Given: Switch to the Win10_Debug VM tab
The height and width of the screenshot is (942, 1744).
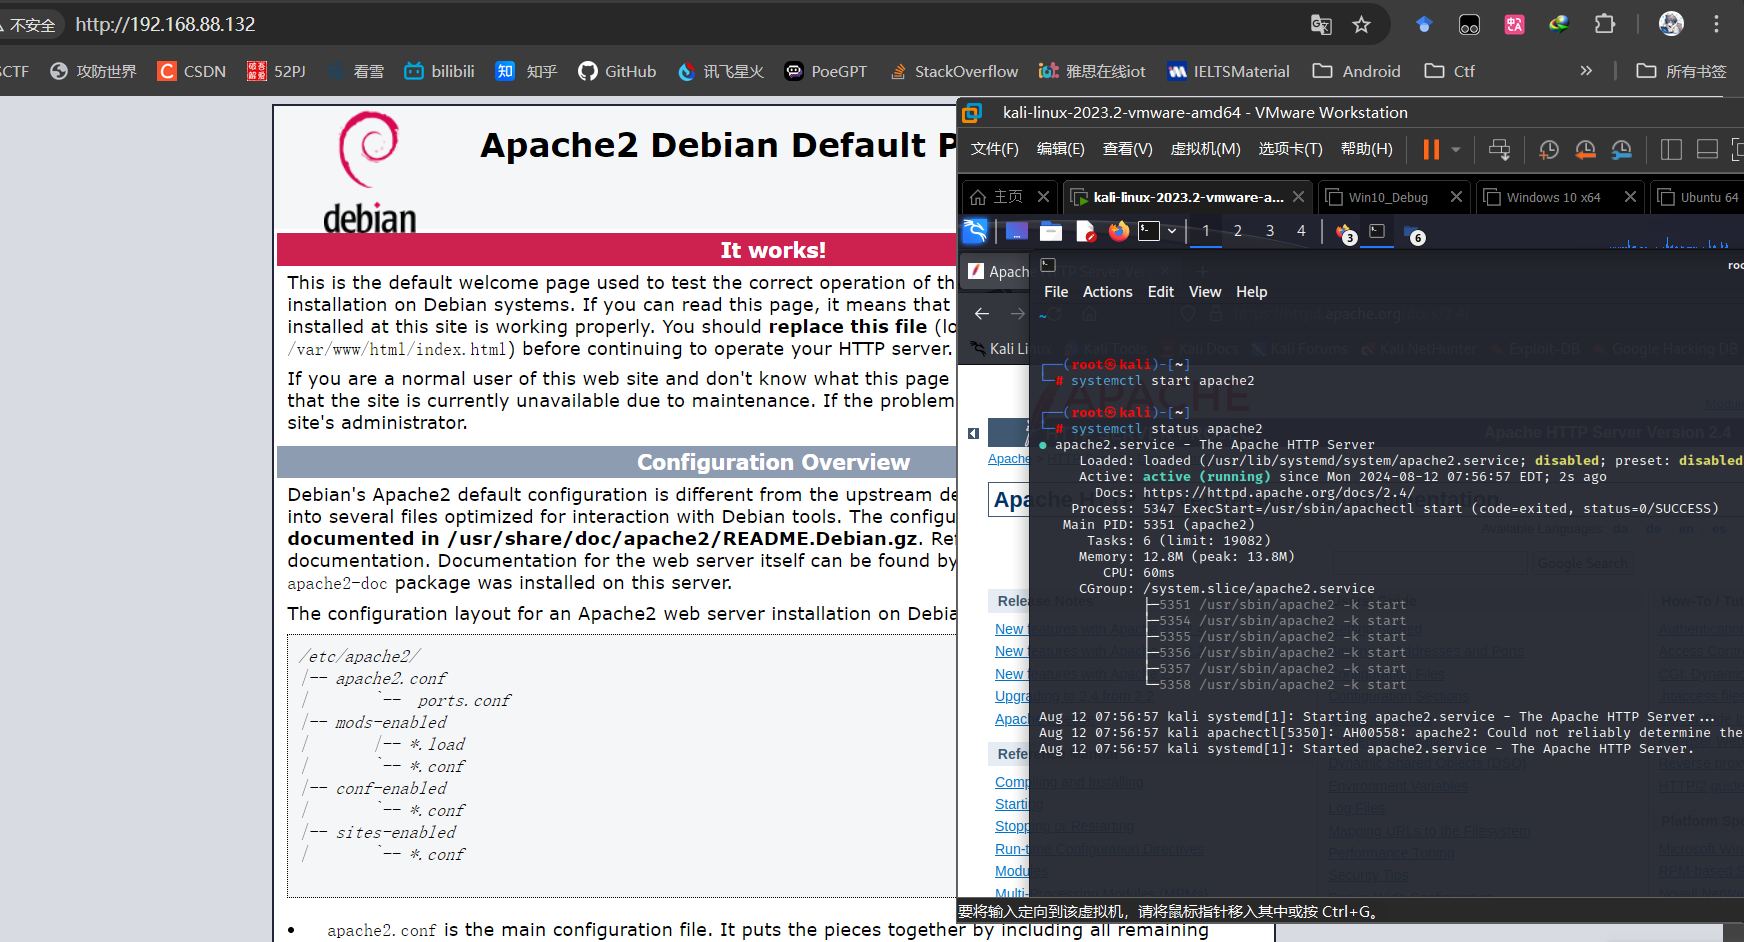Looking at the screenshot, I should (x=1387, y=197).
